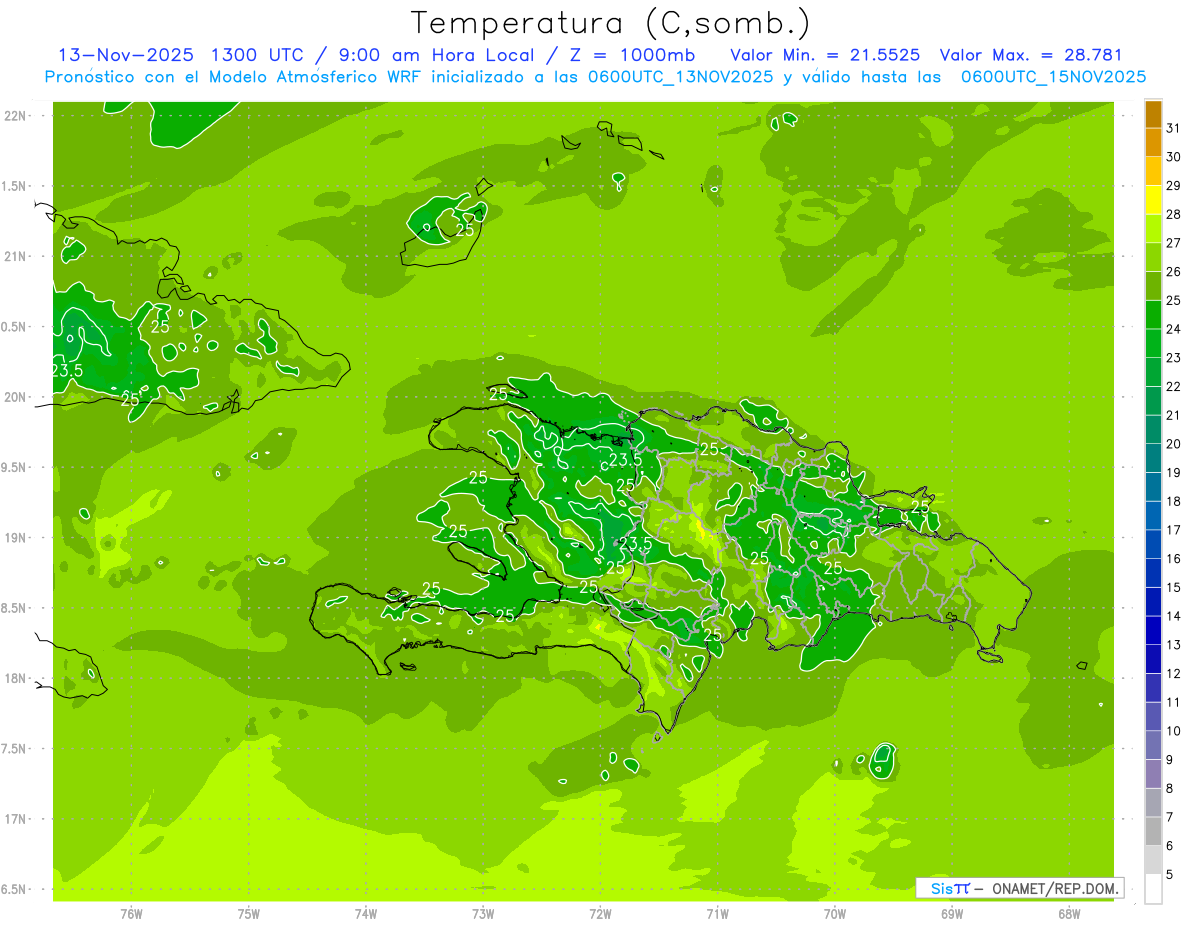The width and height of the screenshot is (1200, 927).
Task: Pick the orange swatch above the 31 label
Action: tap(1153, 114)
